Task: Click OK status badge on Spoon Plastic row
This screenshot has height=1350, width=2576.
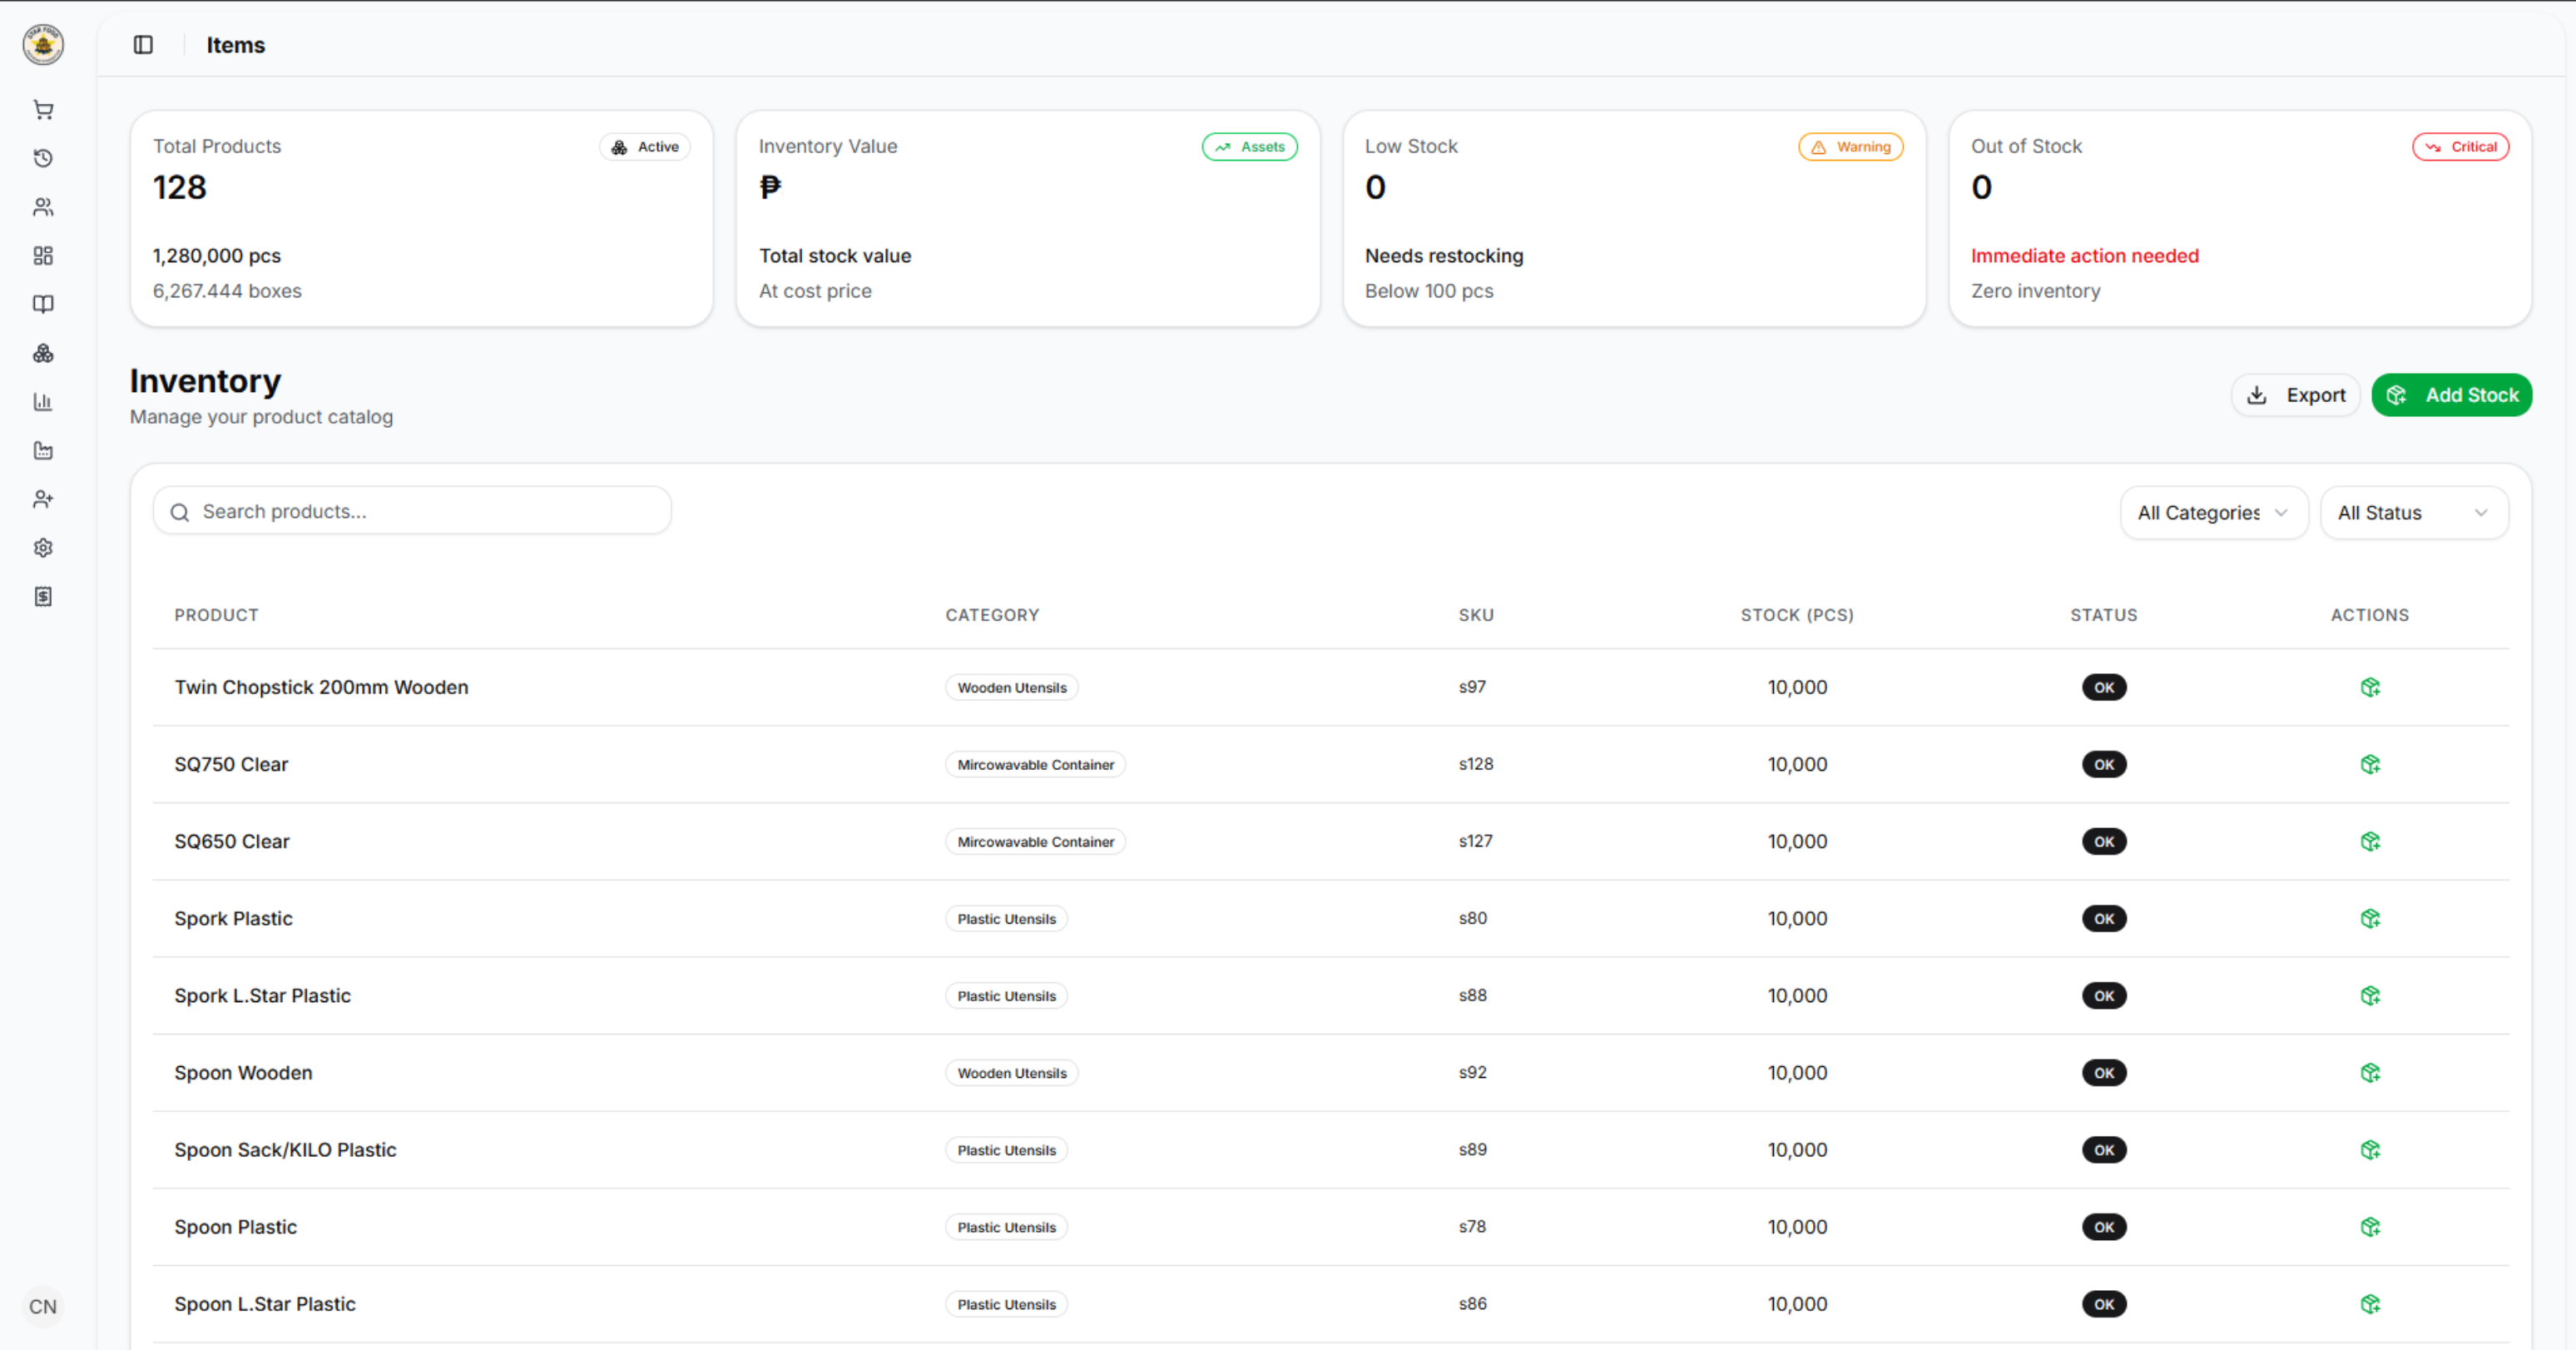Action: [x=2104, y=1227]
